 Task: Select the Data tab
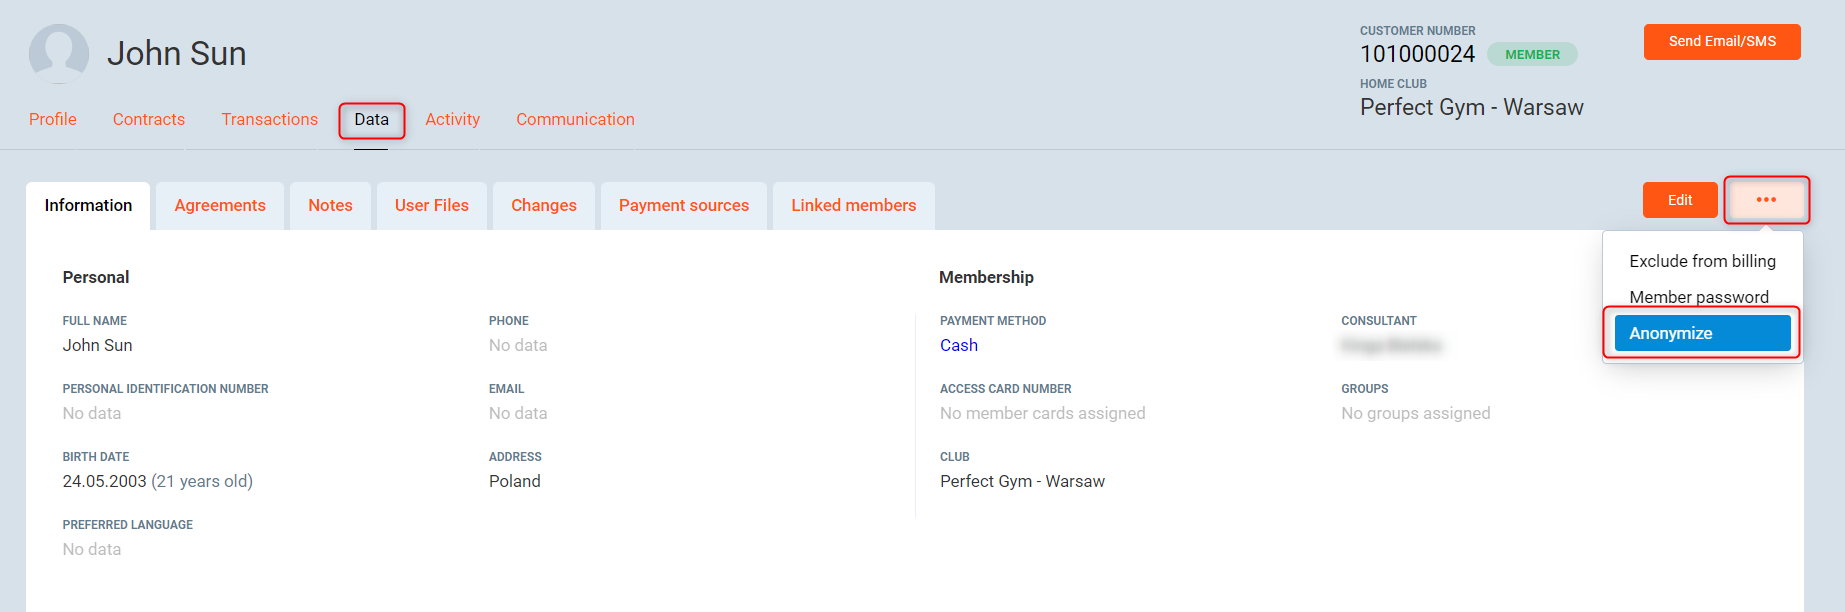[371, 119]
